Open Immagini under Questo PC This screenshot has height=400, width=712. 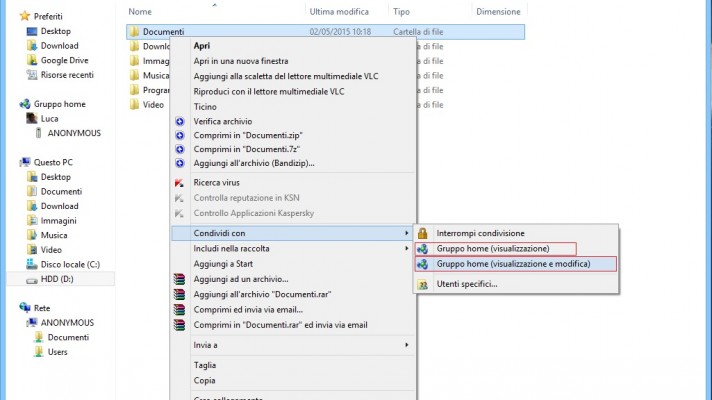(x=59, y=221)
